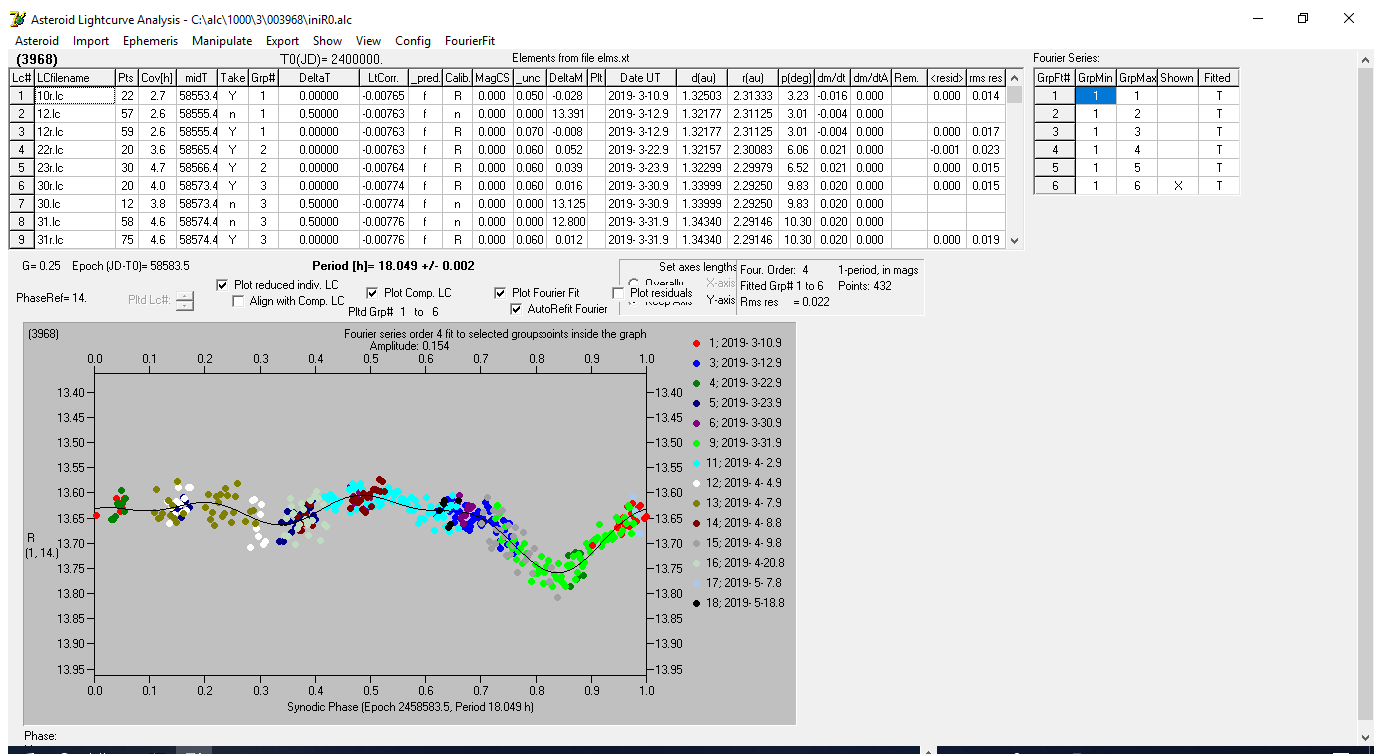Open the Config menu

[x=413, y=41]
